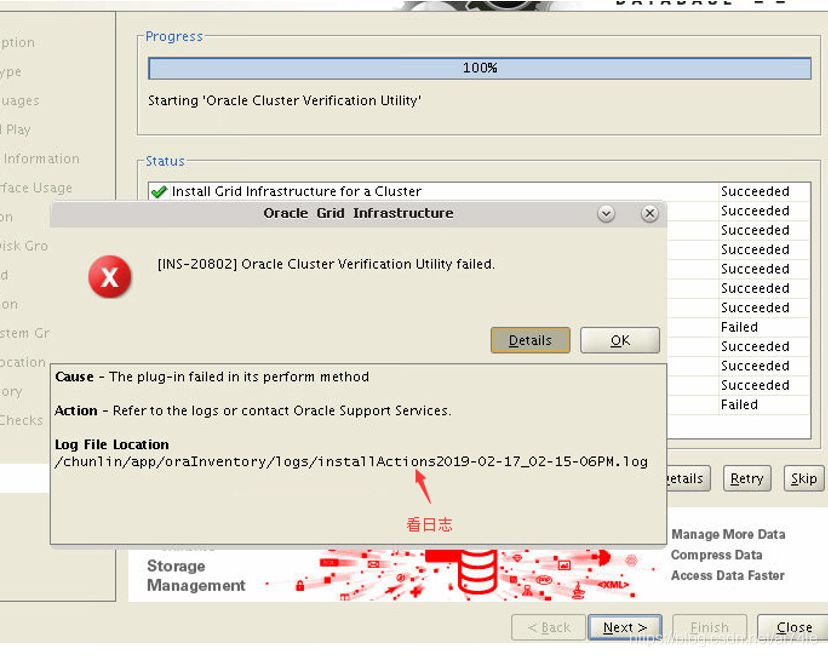Click Starting 'Oracle Cluster Verification Utility' text

pos(285,100)
